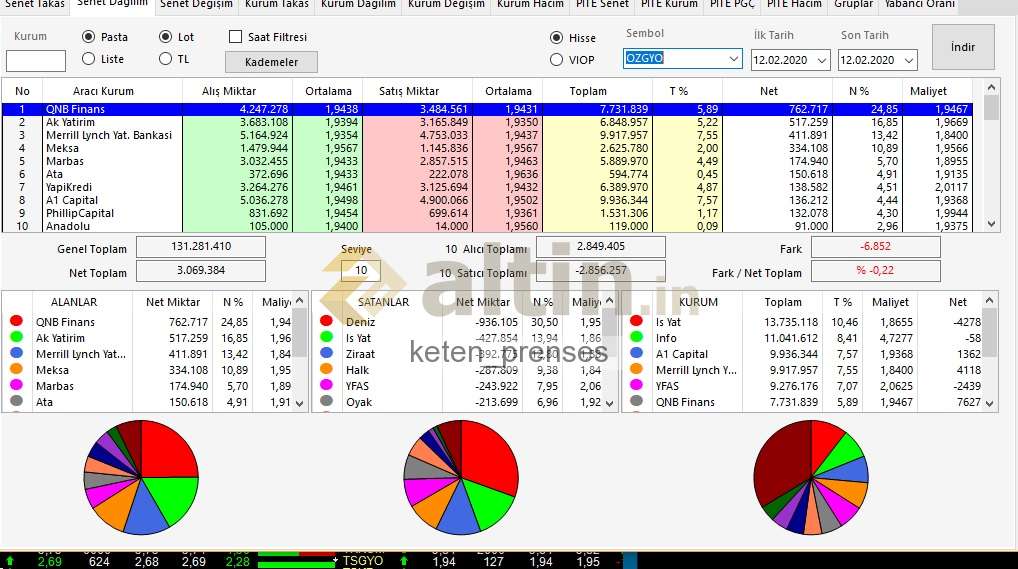Click the blue dot beside Merrill Lynch in ALANLAR
Screen dimensions: 1018x569
coord(17,353)
